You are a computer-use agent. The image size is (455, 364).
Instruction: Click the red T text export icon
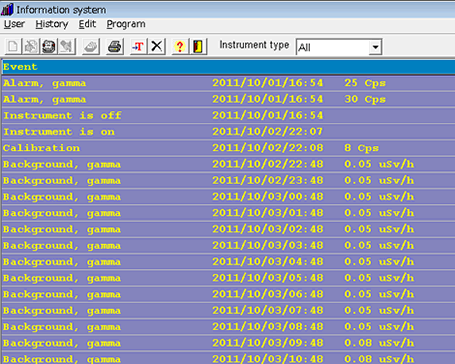coord(138,46)
